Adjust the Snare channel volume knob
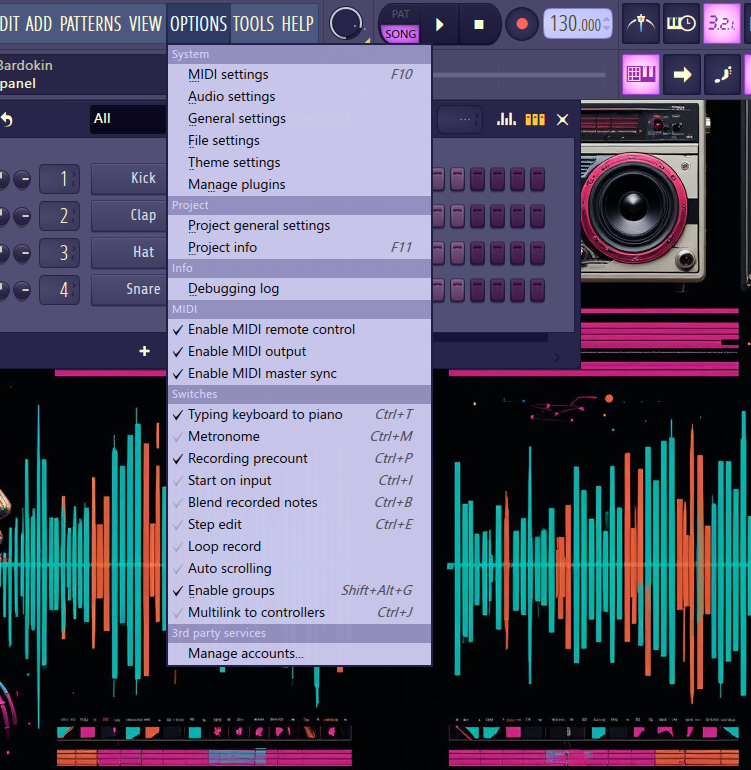 click(x=22, y=290)
